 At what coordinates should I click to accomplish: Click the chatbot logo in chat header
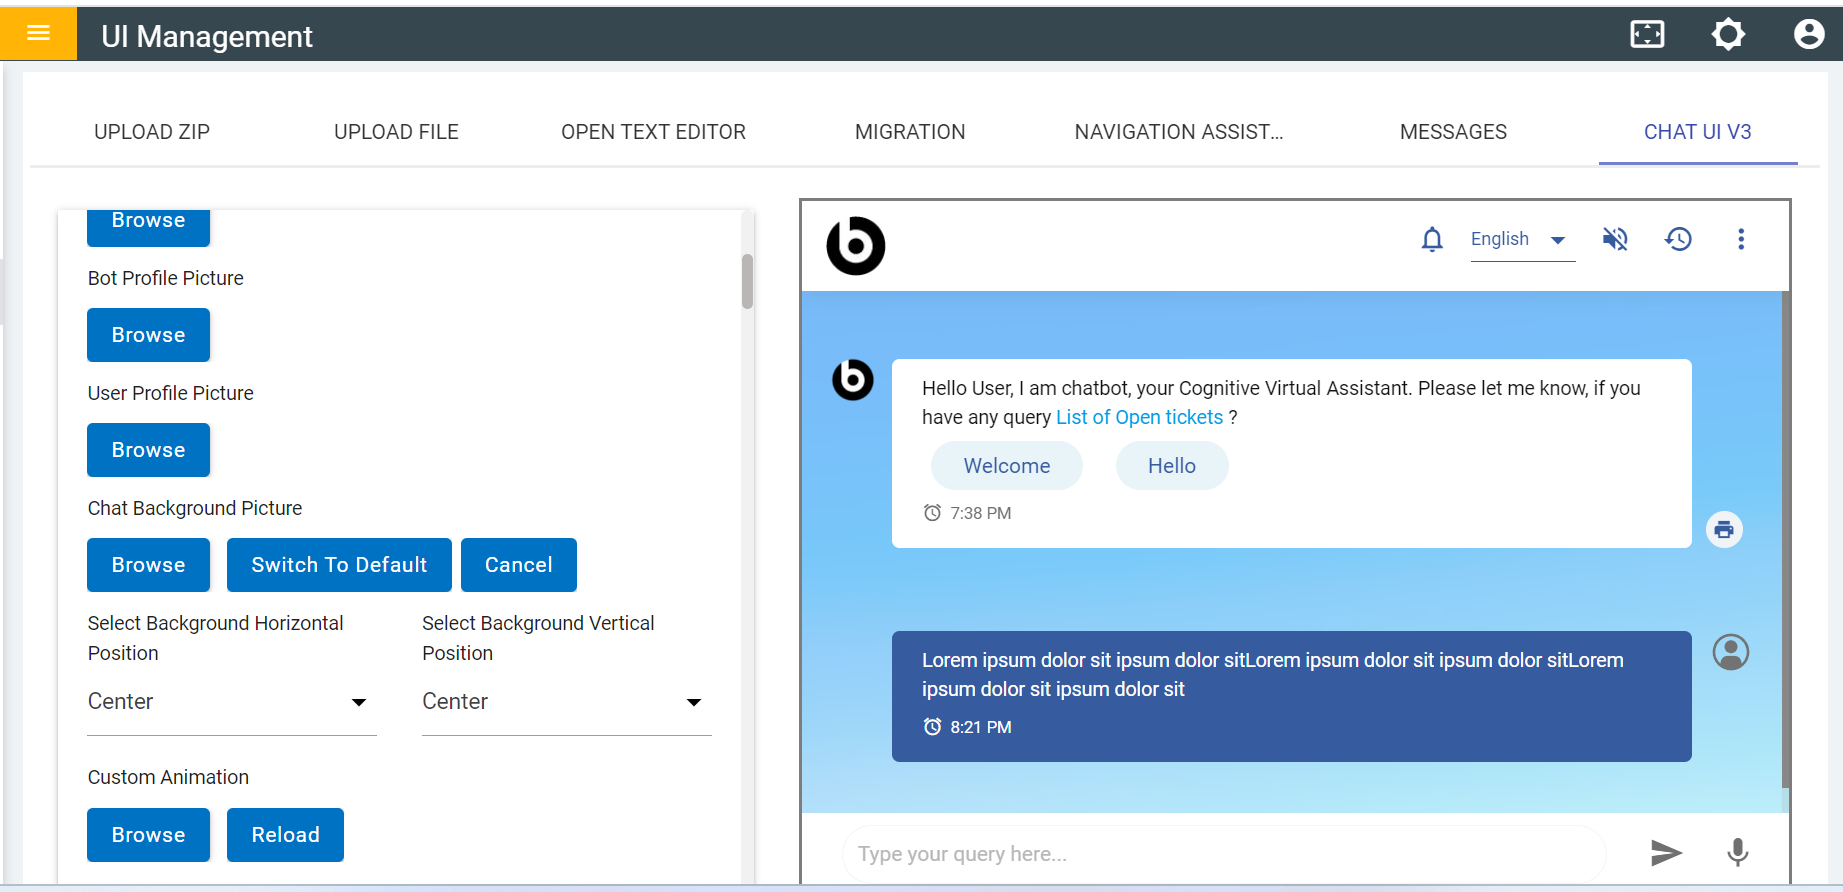pos(856,245)
